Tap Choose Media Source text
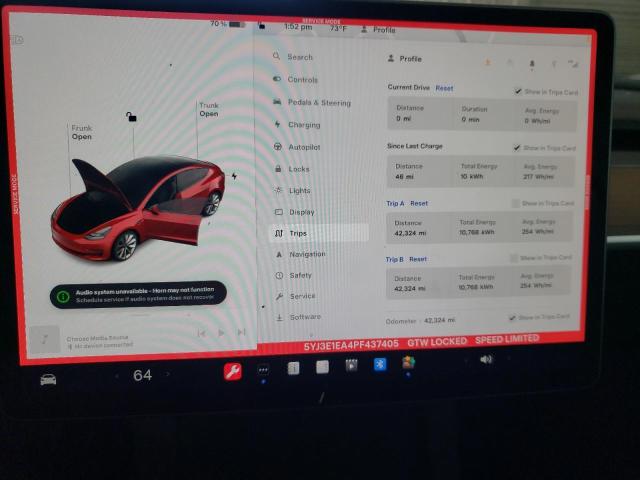The height and width of the screenshot is (480, 640). 97,338
